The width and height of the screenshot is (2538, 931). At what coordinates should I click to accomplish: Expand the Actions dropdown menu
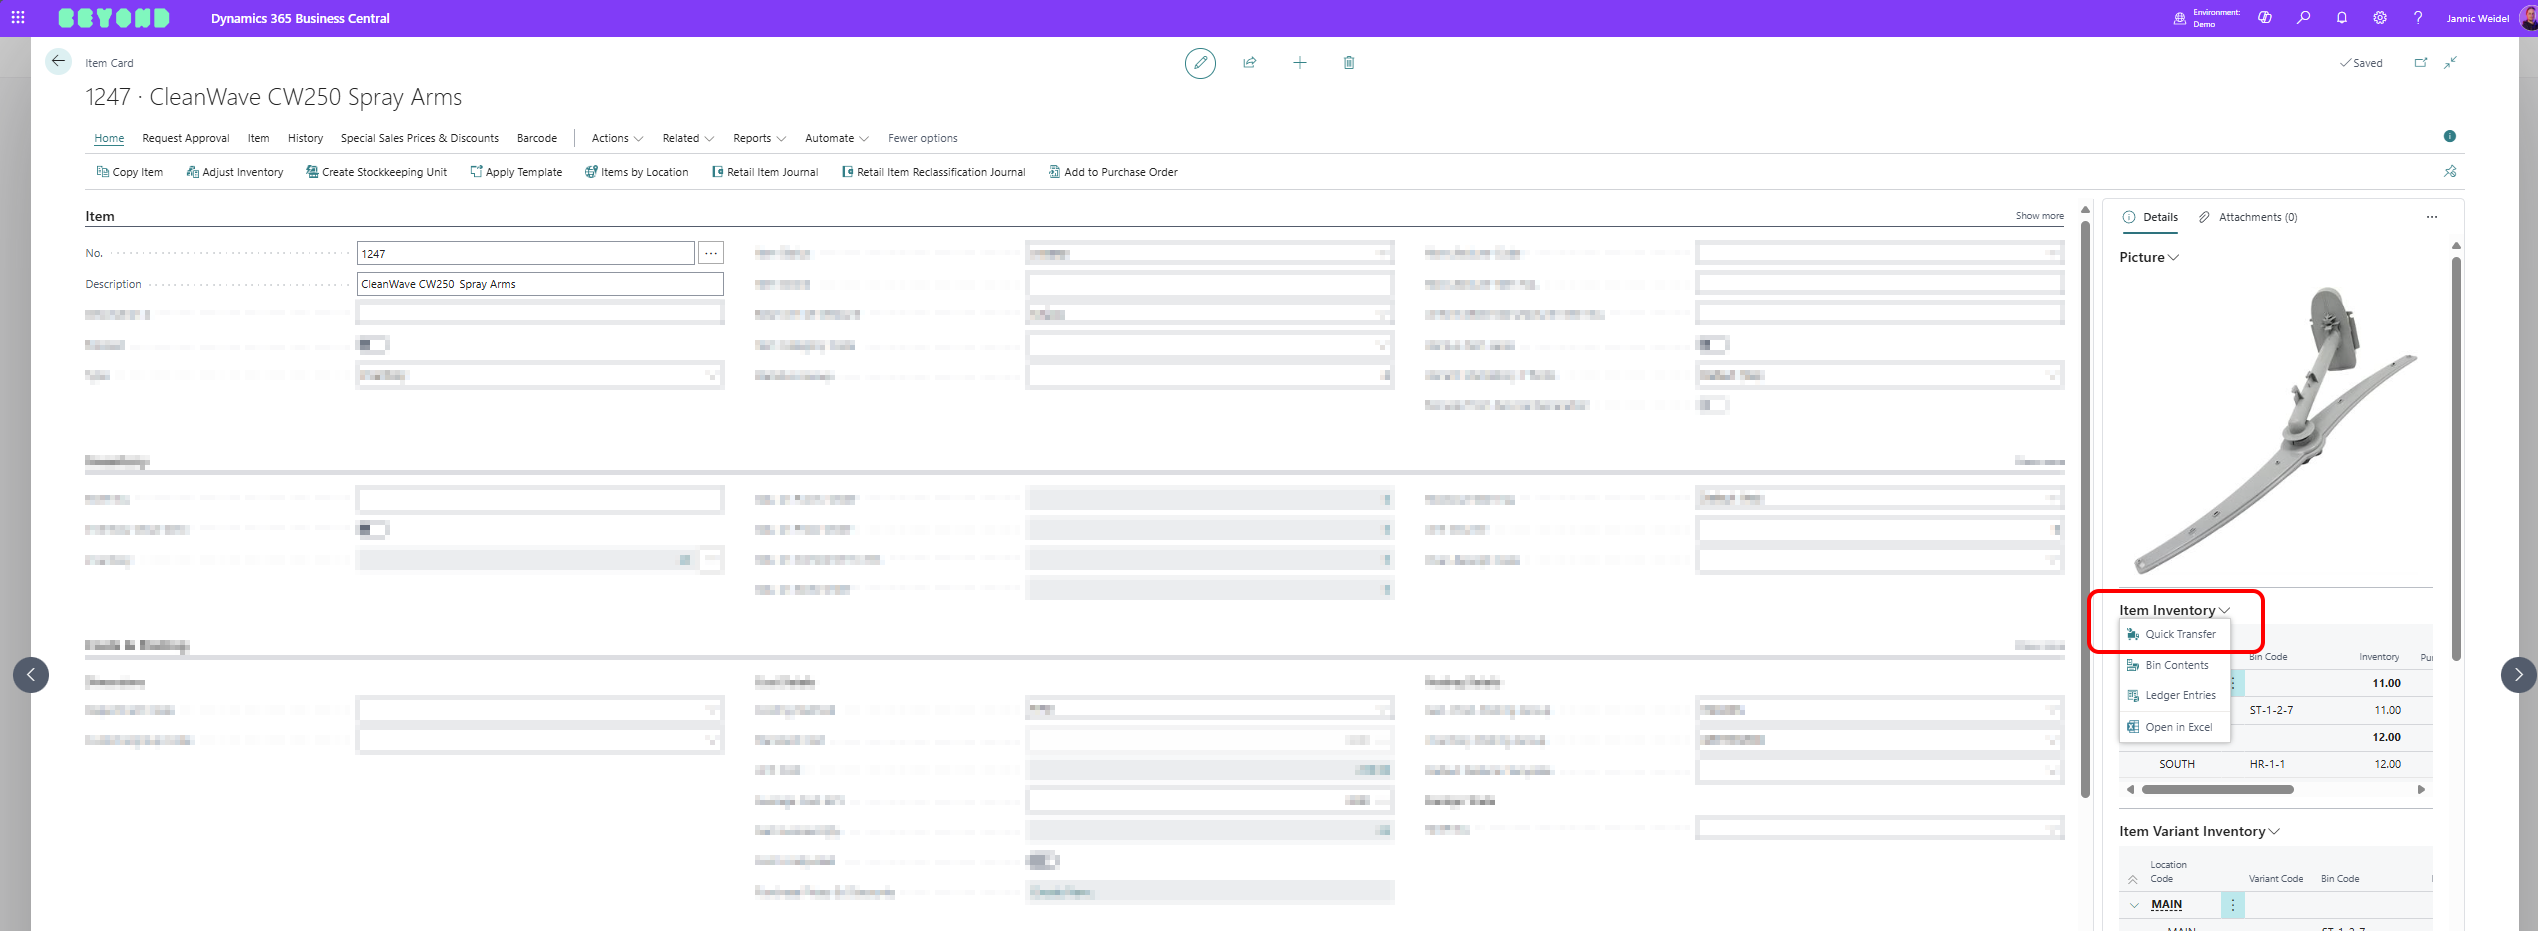[616, 138]
